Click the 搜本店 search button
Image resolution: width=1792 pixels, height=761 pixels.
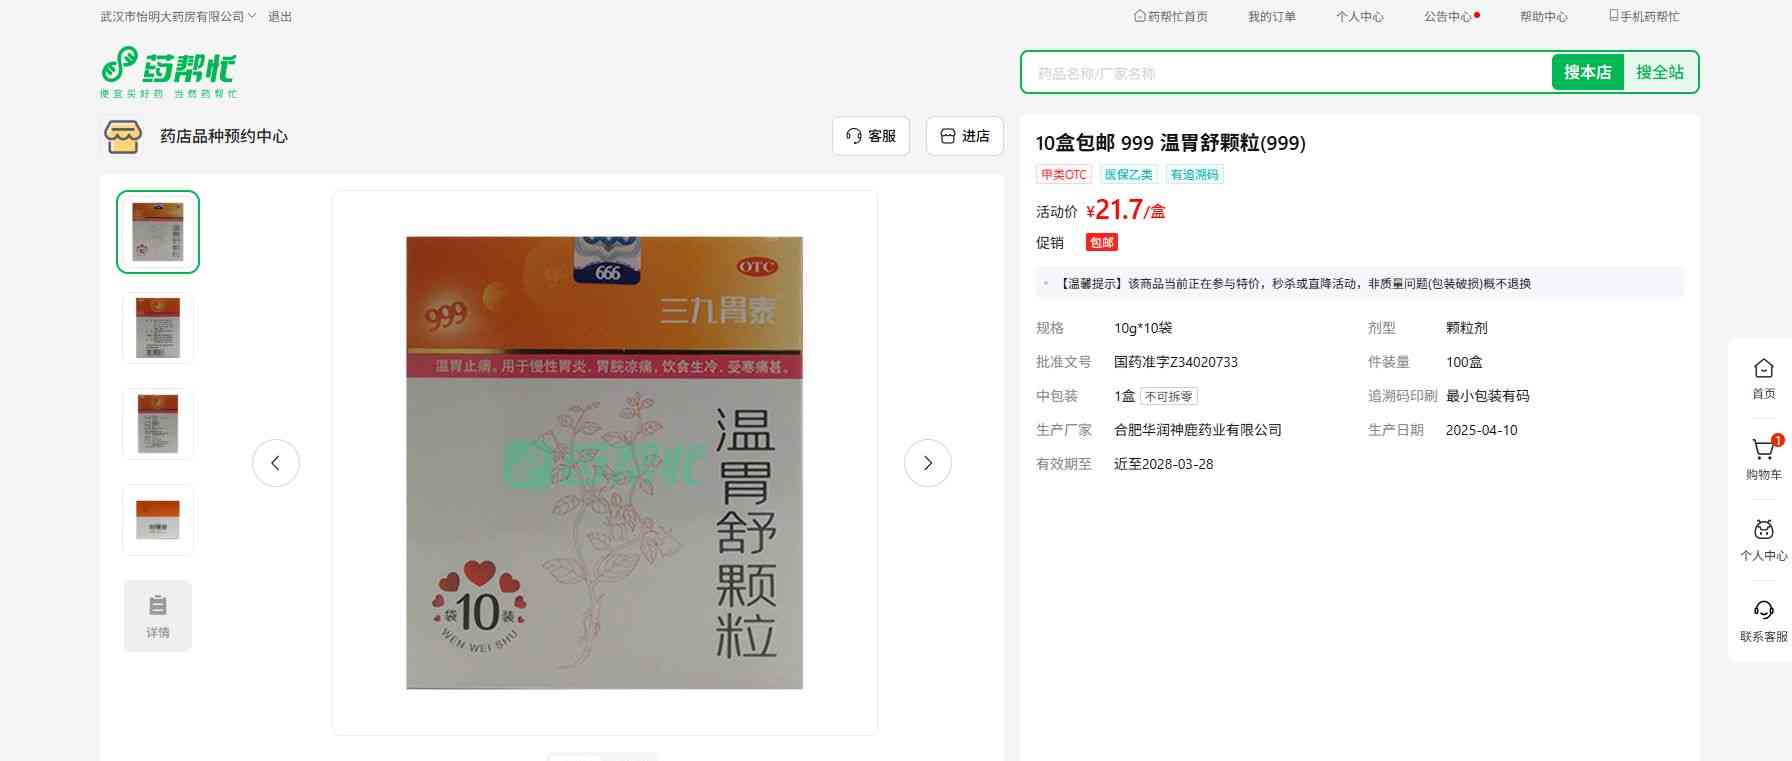1587,72
